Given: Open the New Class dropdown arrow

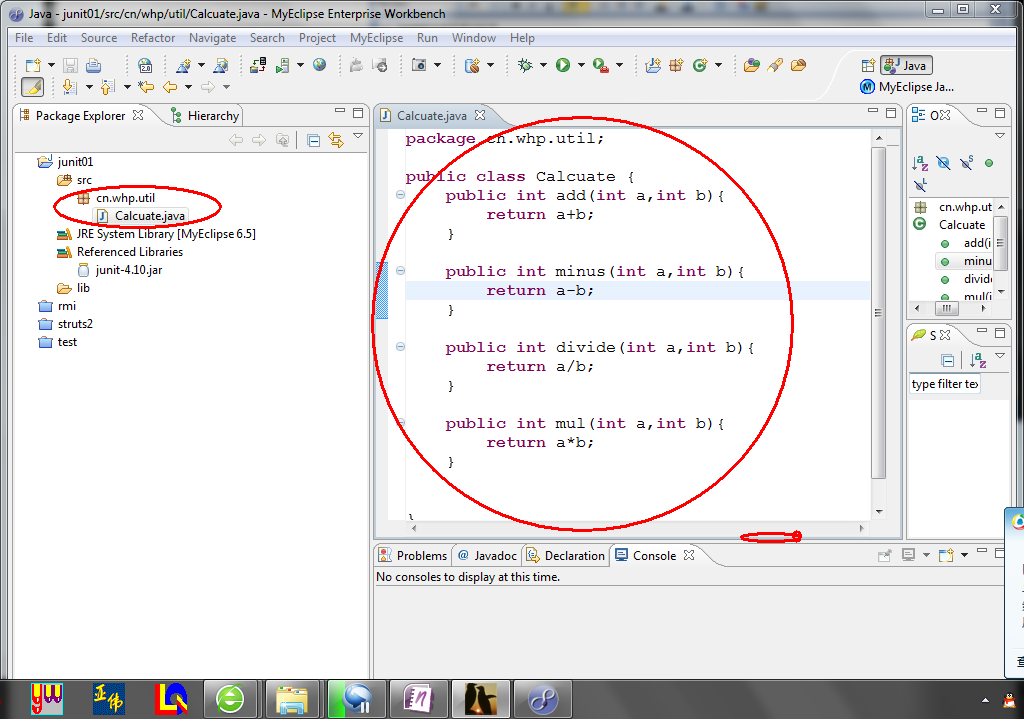Looking at the screenshot, I should (718, 65).
